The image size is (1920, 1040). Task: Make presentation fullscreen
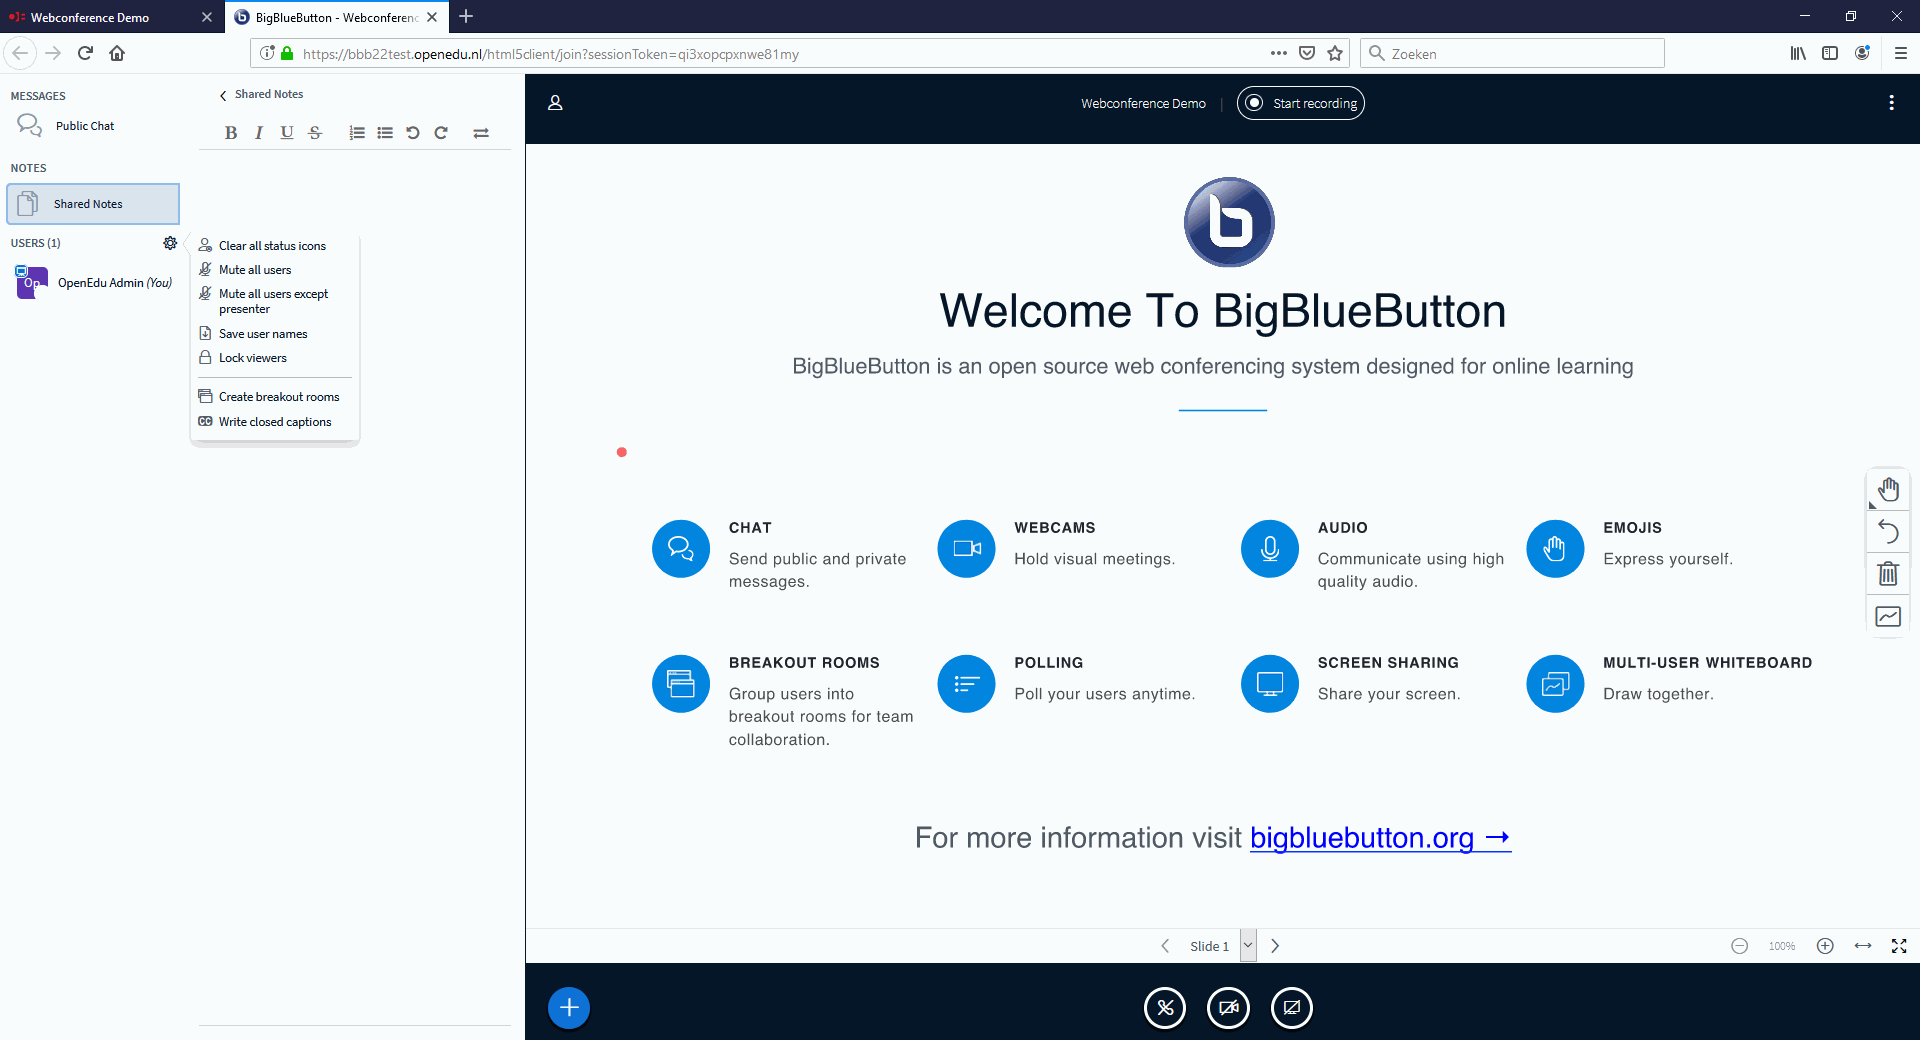click(x=1899, y=946)
